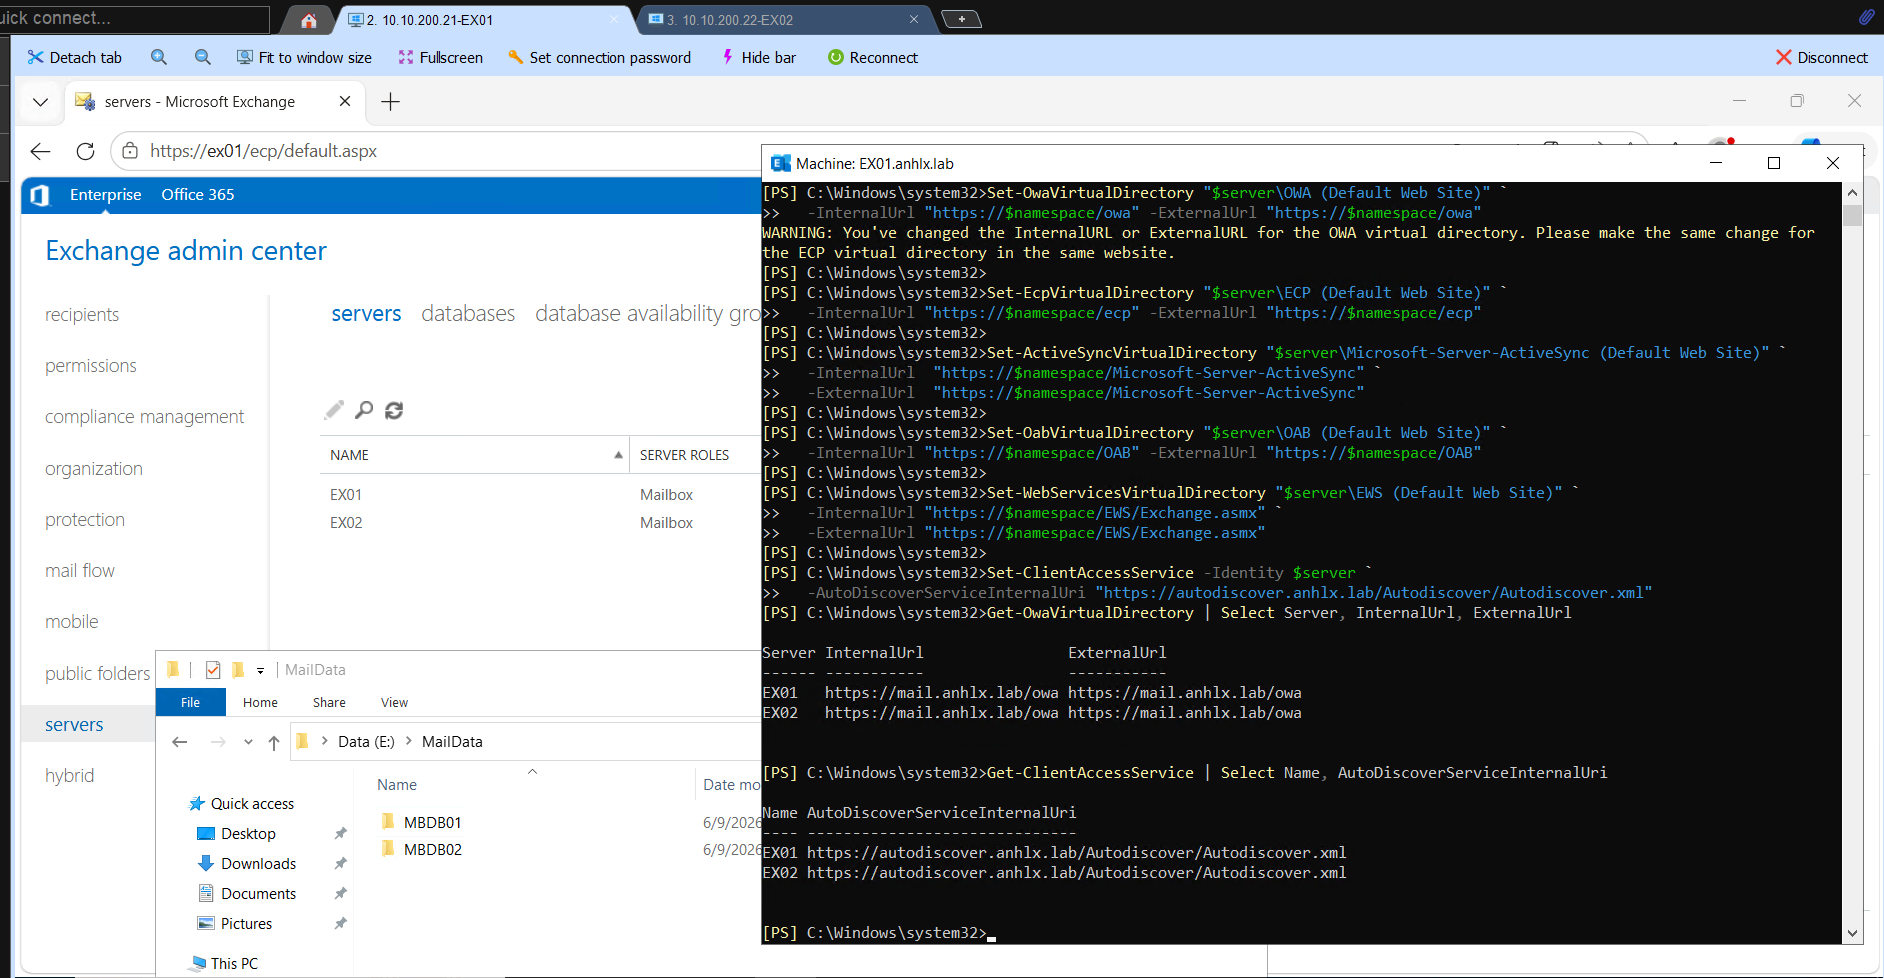Image resolution: width=1884 pixels, height=978 pixels.
Task: Switch to Fullscreen mode
Action: click(441, 58)
